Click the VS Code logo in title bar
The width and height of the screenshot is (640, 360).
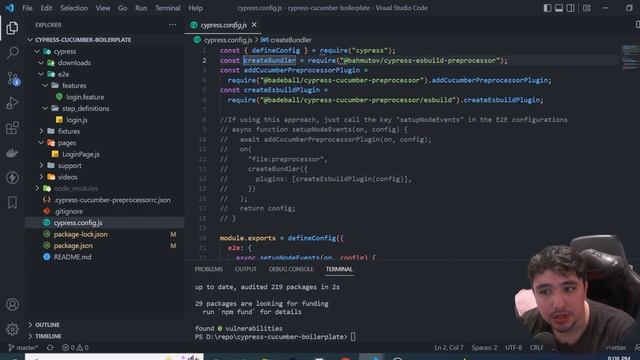pyautogui.click(x=9, y=8)
